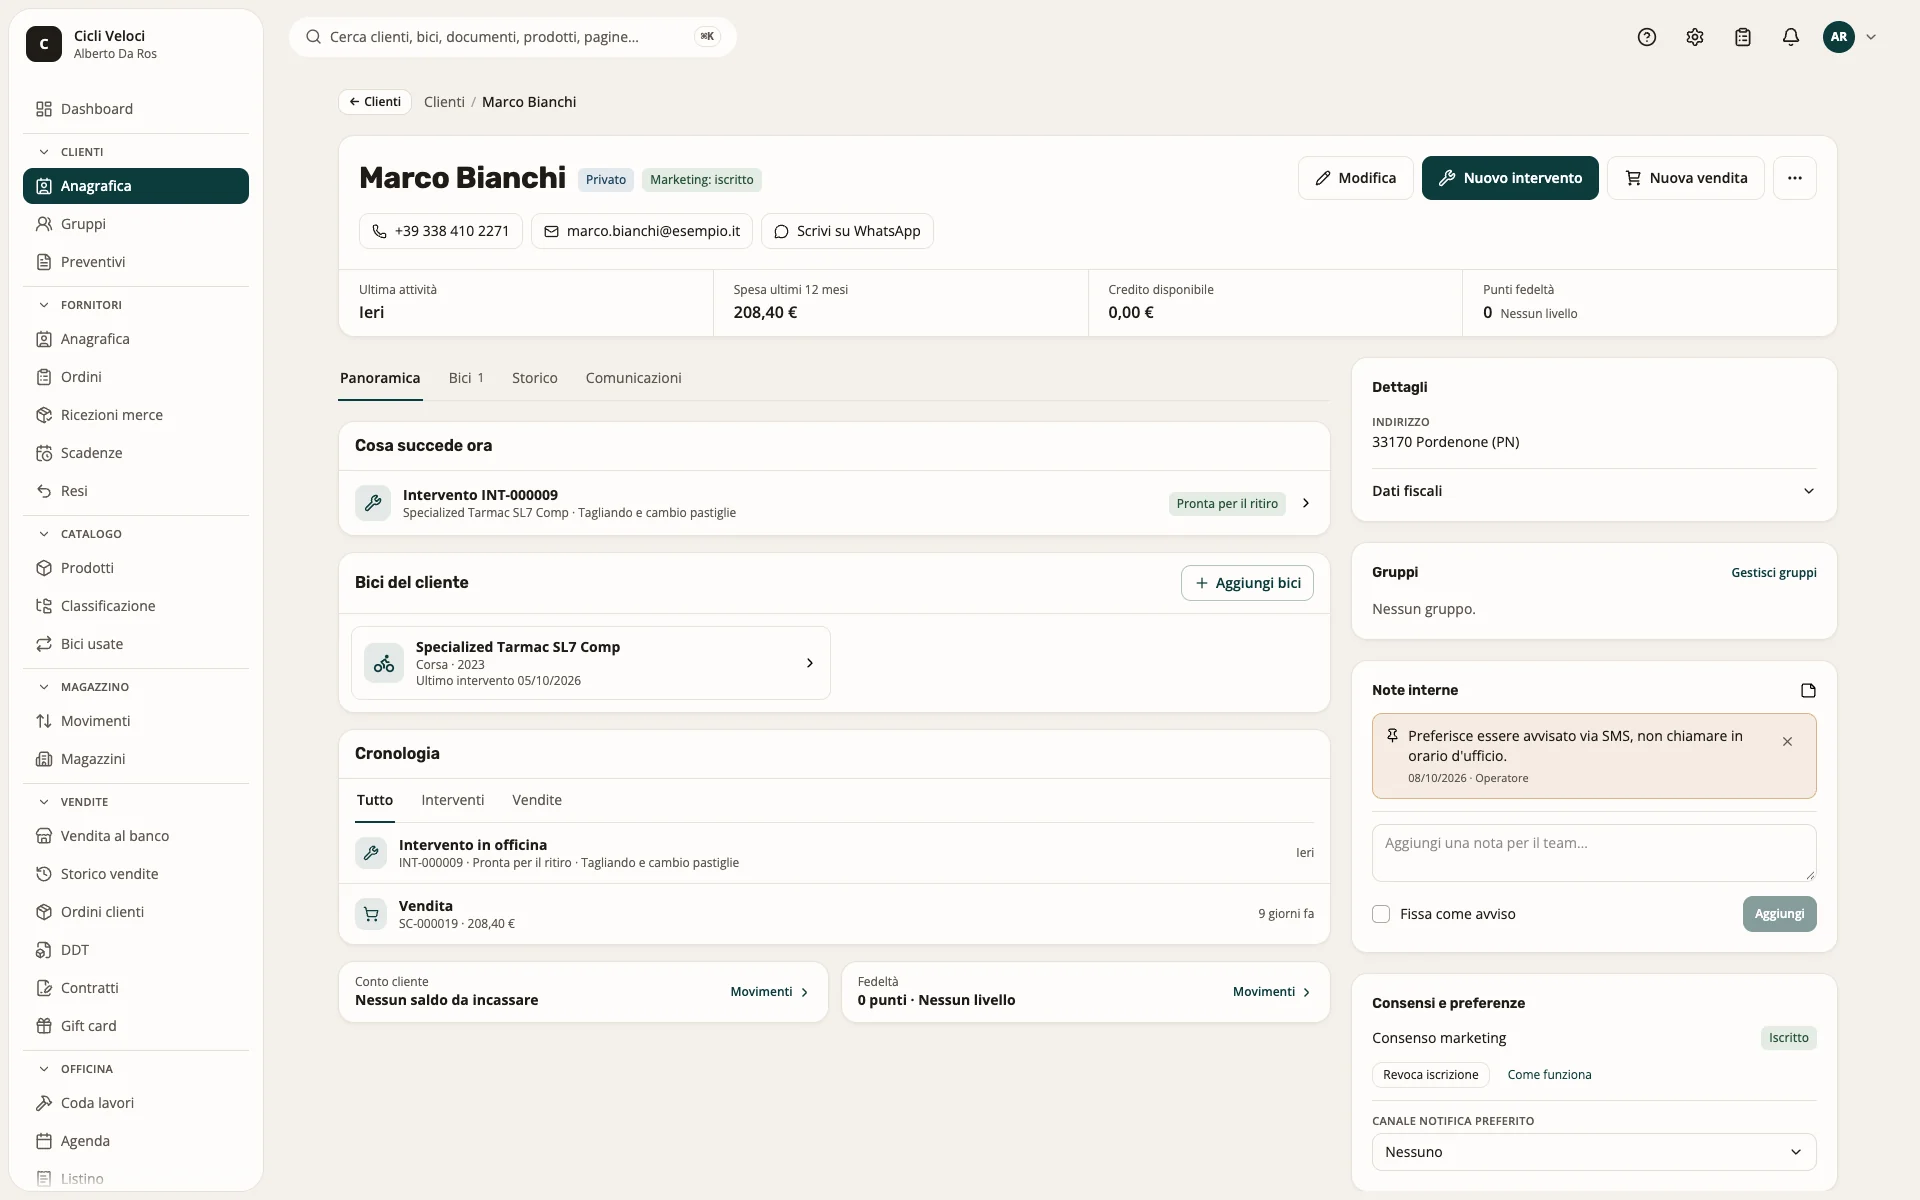The width and height of the screenshot is (1920, 1200).
Task: Open the Specialized Tarmac SL7 Comp bike card
Action: (x=591, y=663)
